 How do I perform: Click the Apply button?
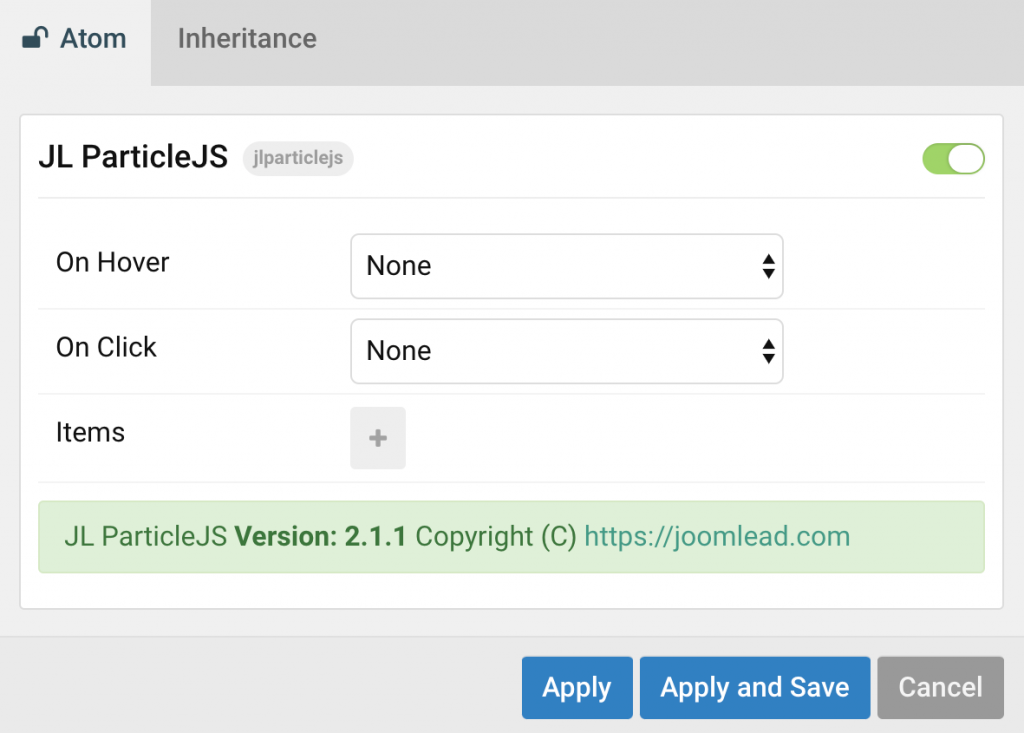pyautogui.click(x=577, y=687)
